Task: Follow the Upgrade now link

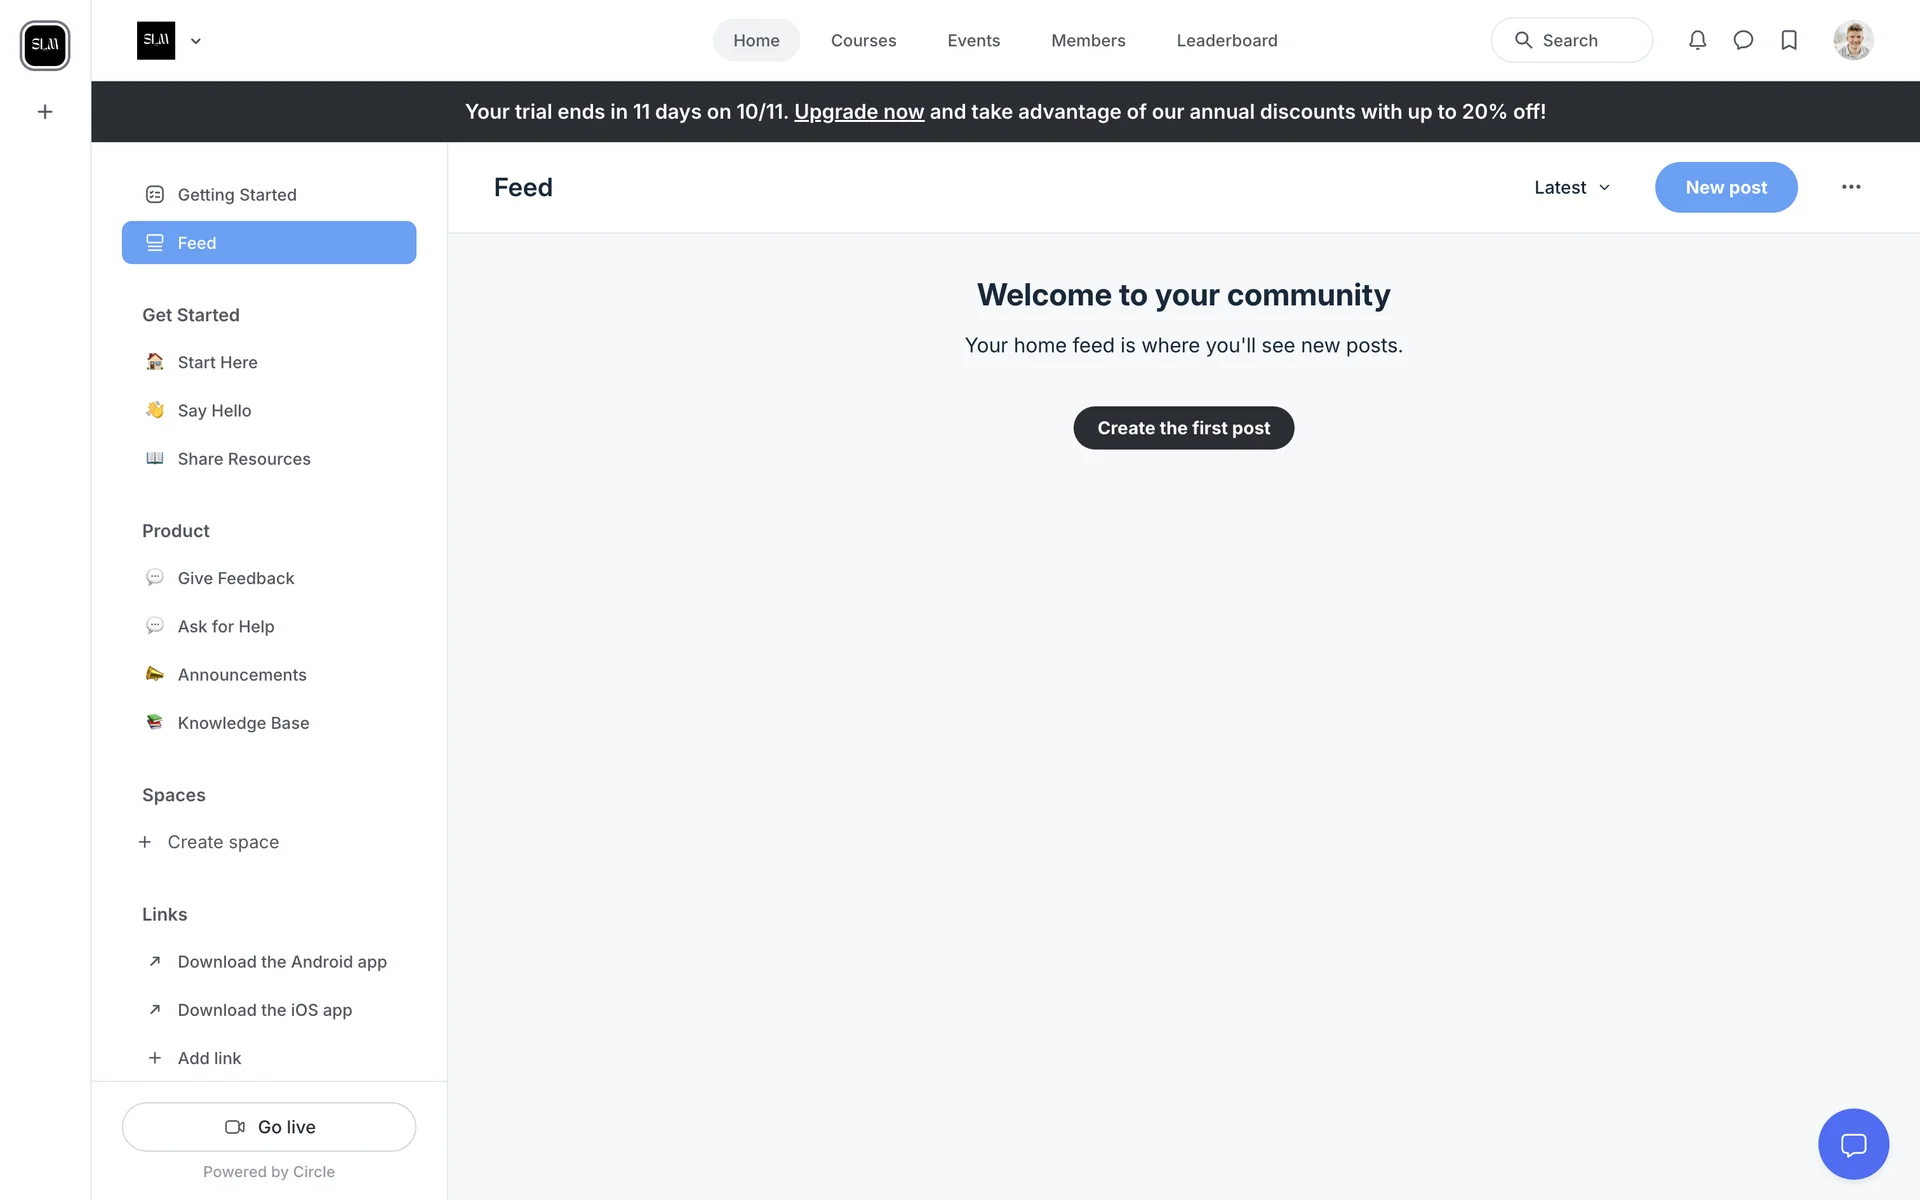Action: pos(858,112)
